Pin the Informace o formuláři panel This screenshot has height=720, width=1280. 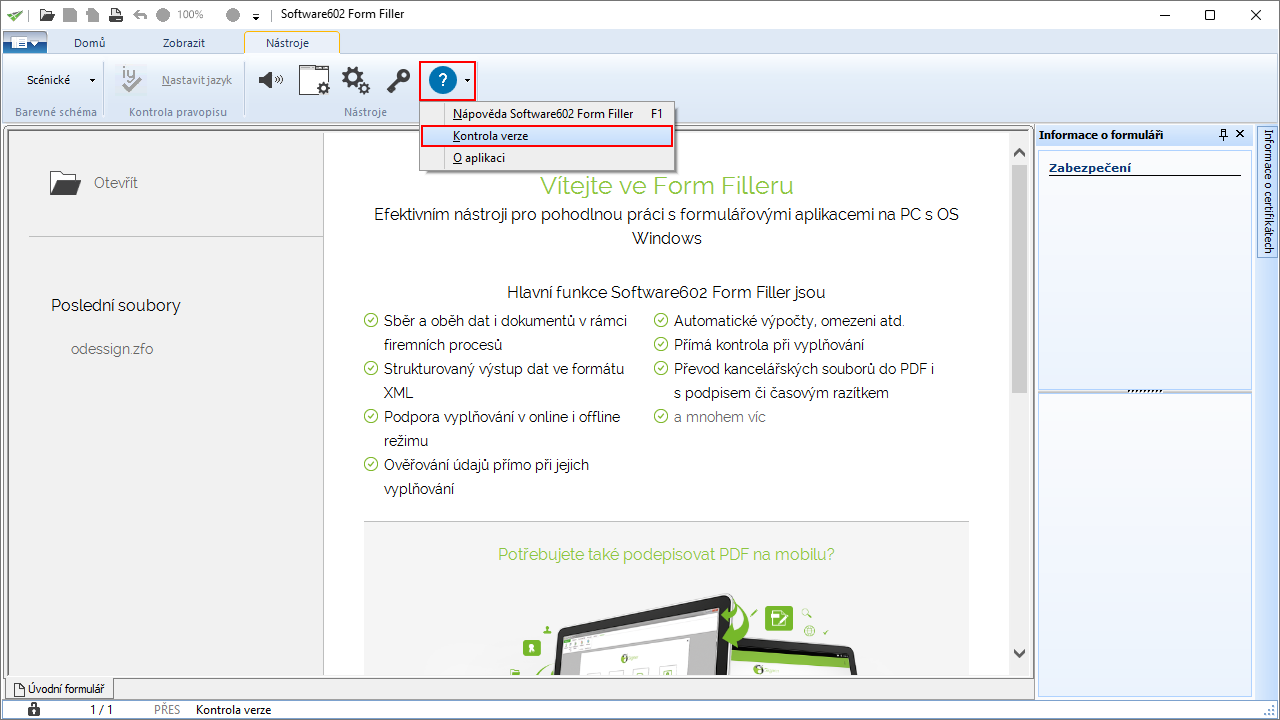coord(1223,134)
